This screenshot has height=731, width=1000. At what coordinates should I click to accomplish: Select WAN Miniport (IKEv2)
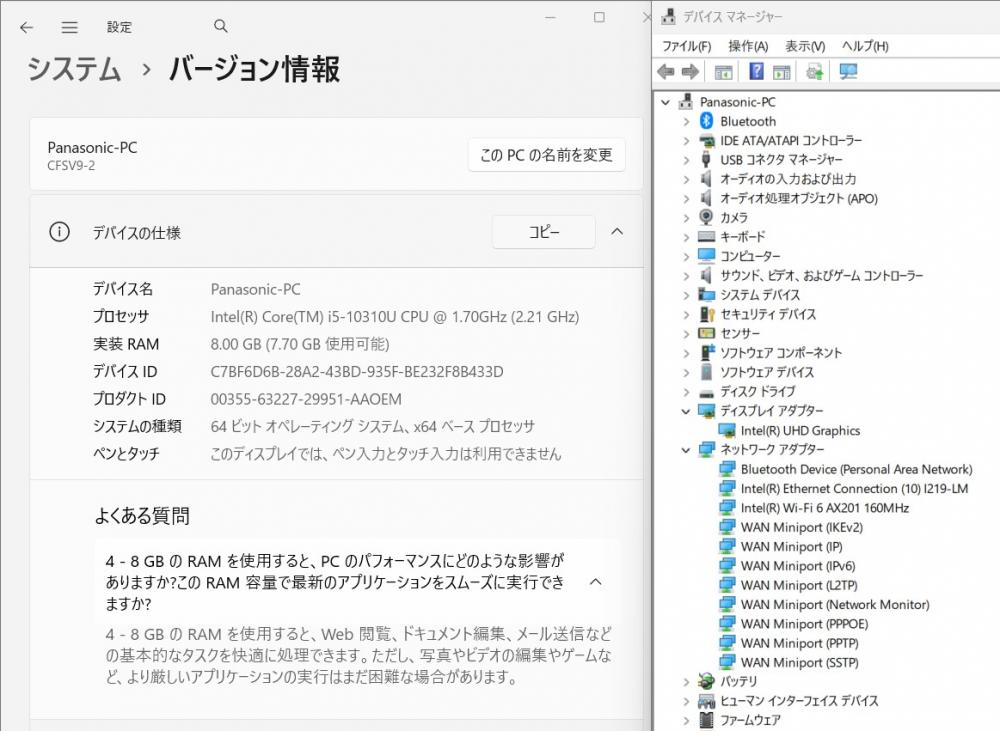802,528
